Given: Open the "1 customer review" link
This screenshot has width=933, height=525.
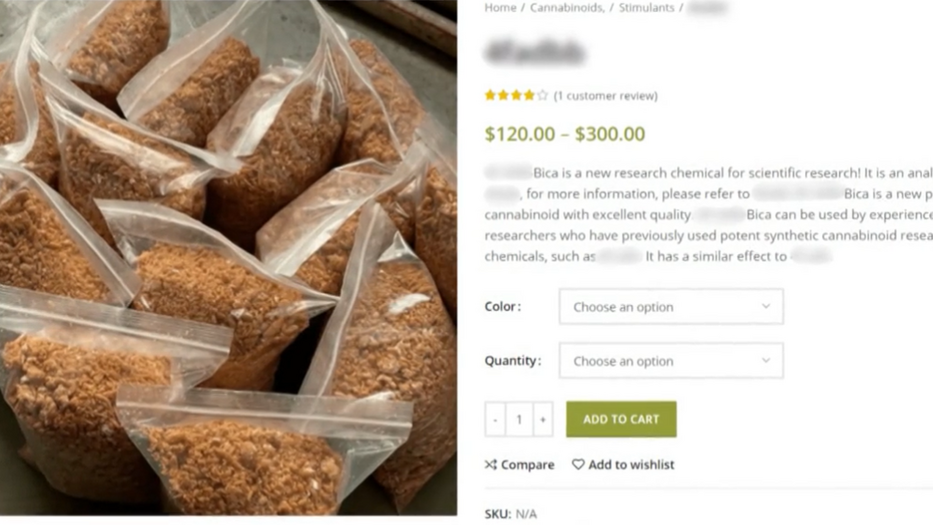Looking at the screenshot, I should click(606, 96).
